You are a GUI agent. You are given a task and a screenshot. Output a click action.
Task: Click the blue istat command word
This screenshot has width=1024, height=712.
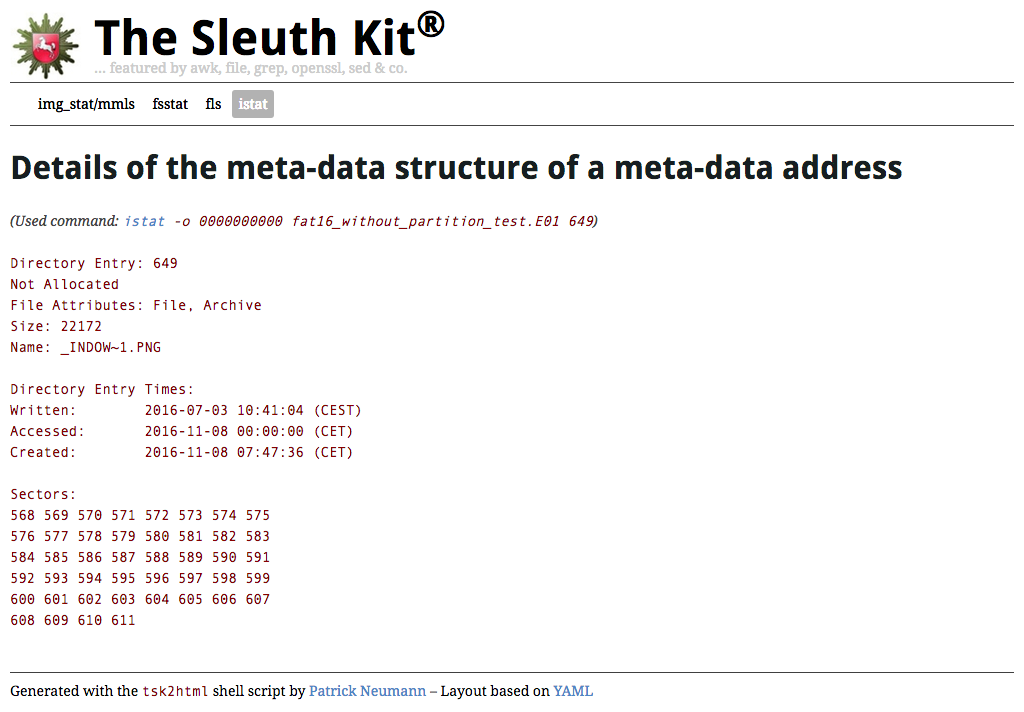pyautogui.click(x=145, y=221)
